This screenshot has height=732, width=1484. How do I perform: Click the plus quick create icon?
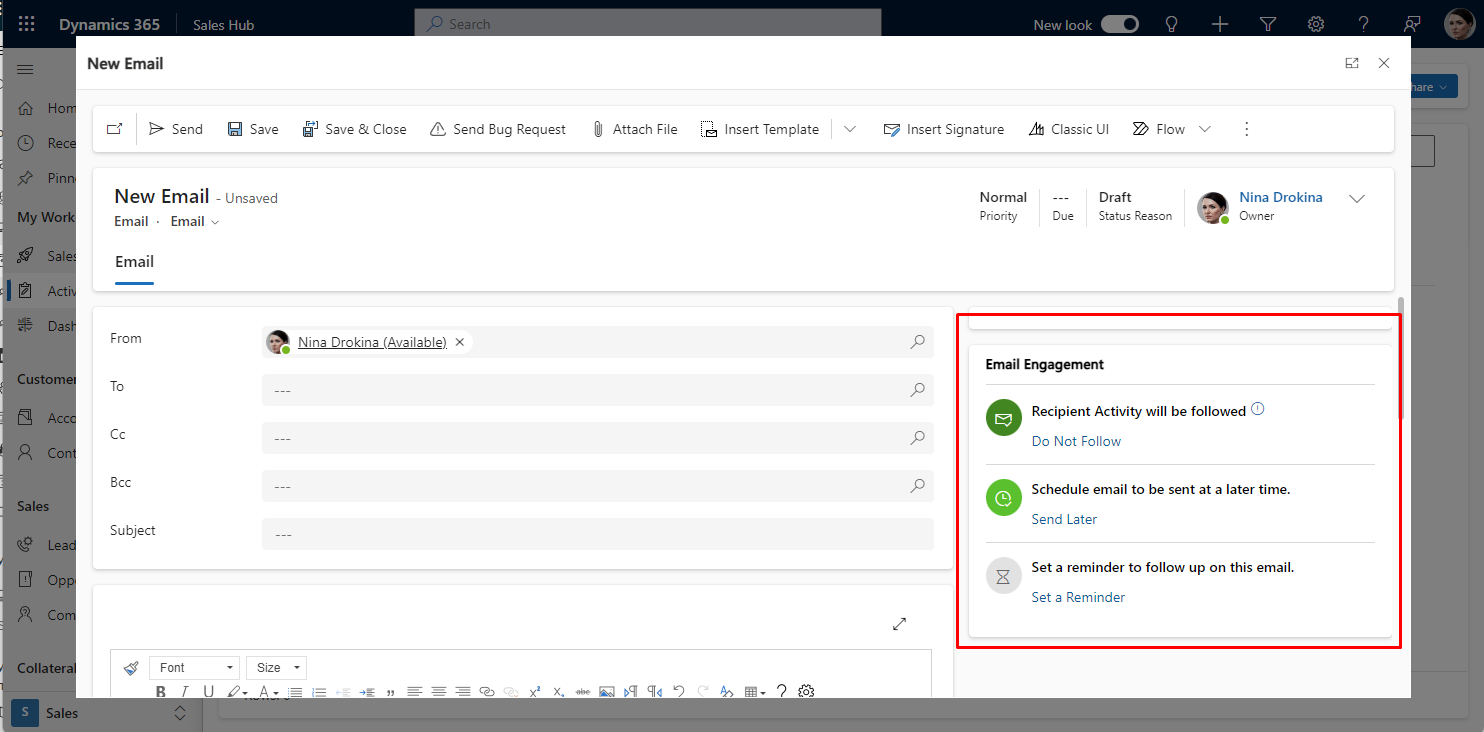pyautogui.click(x=1220, y=24)
